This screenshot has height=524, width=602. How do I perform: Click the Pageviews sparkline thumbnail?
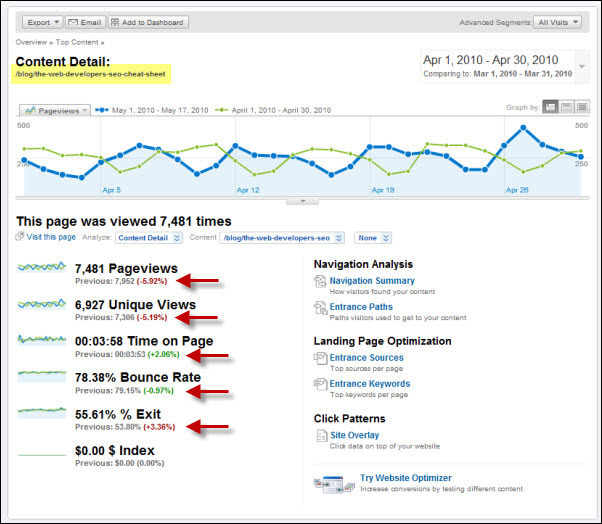coord(43,268)
